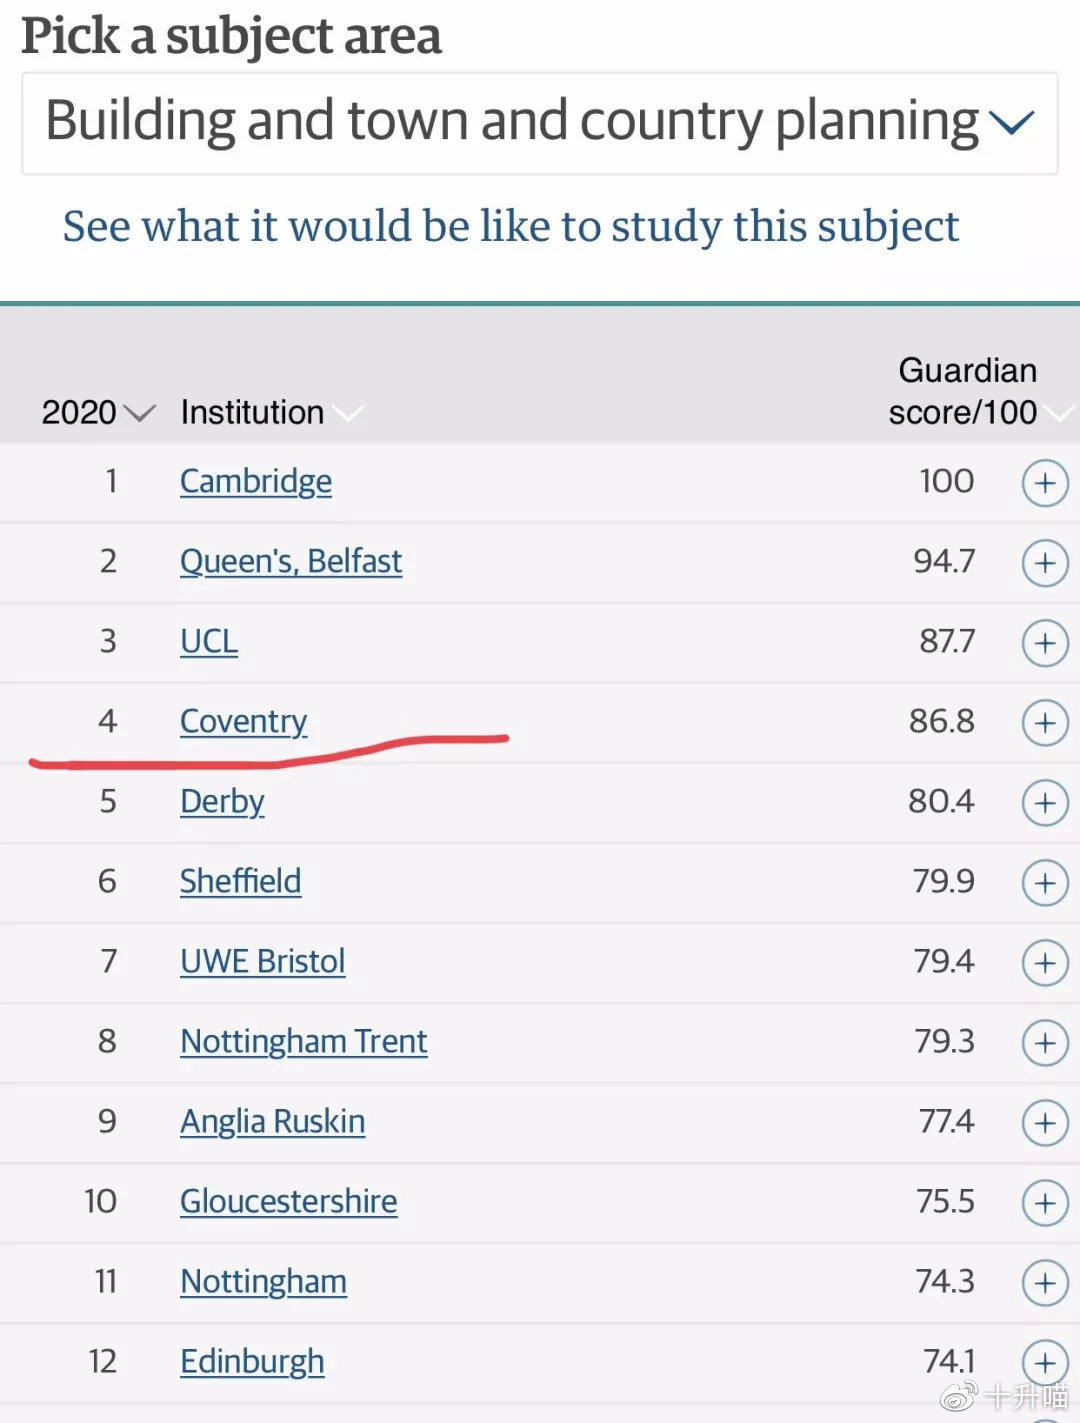Expand Cambridge row details plus icon

tap(1045, 483)
